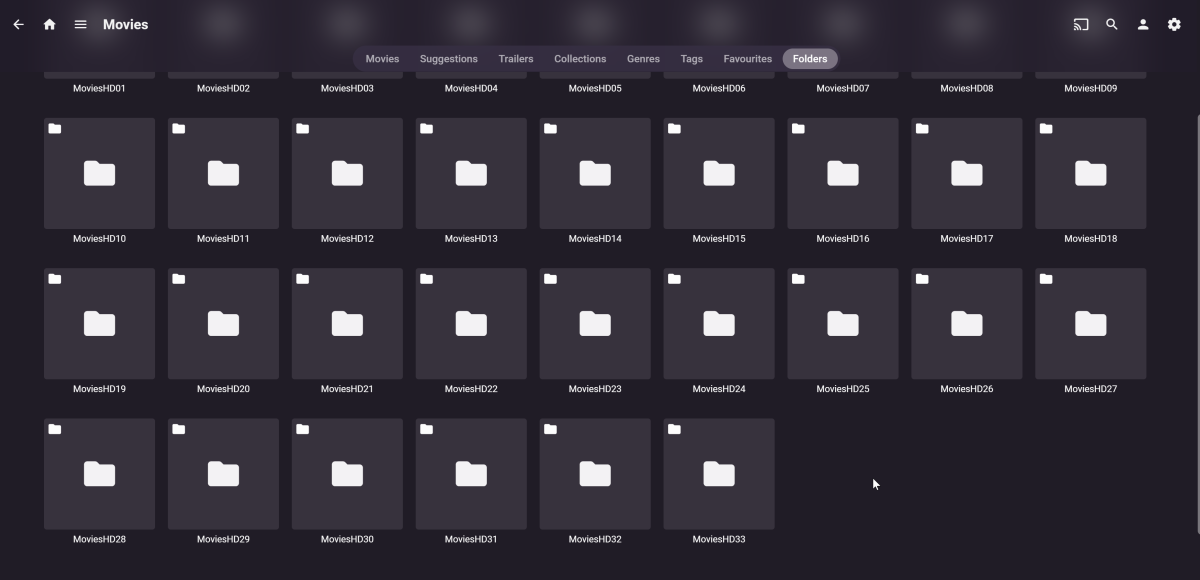Click the MoviesHD14 folder label
This screenshot has width=1200, height=580.
[594, 238]
